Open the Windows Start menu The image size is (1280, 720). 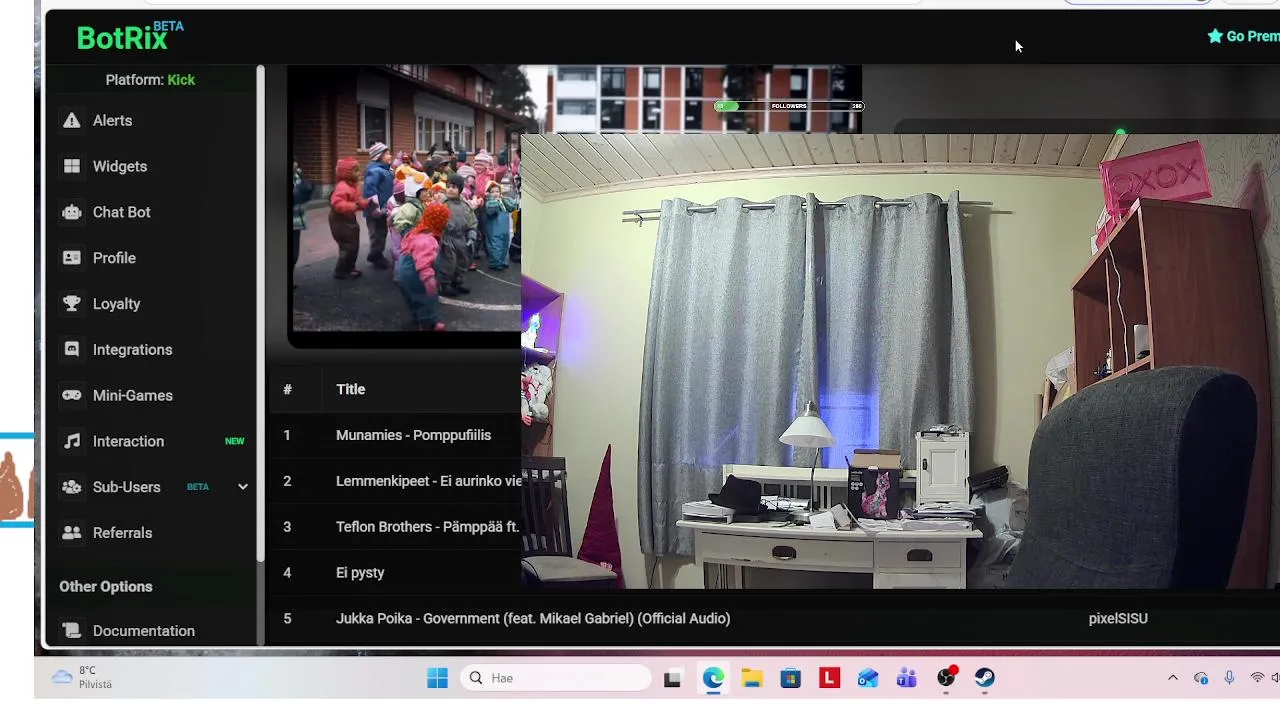(437, 678)
